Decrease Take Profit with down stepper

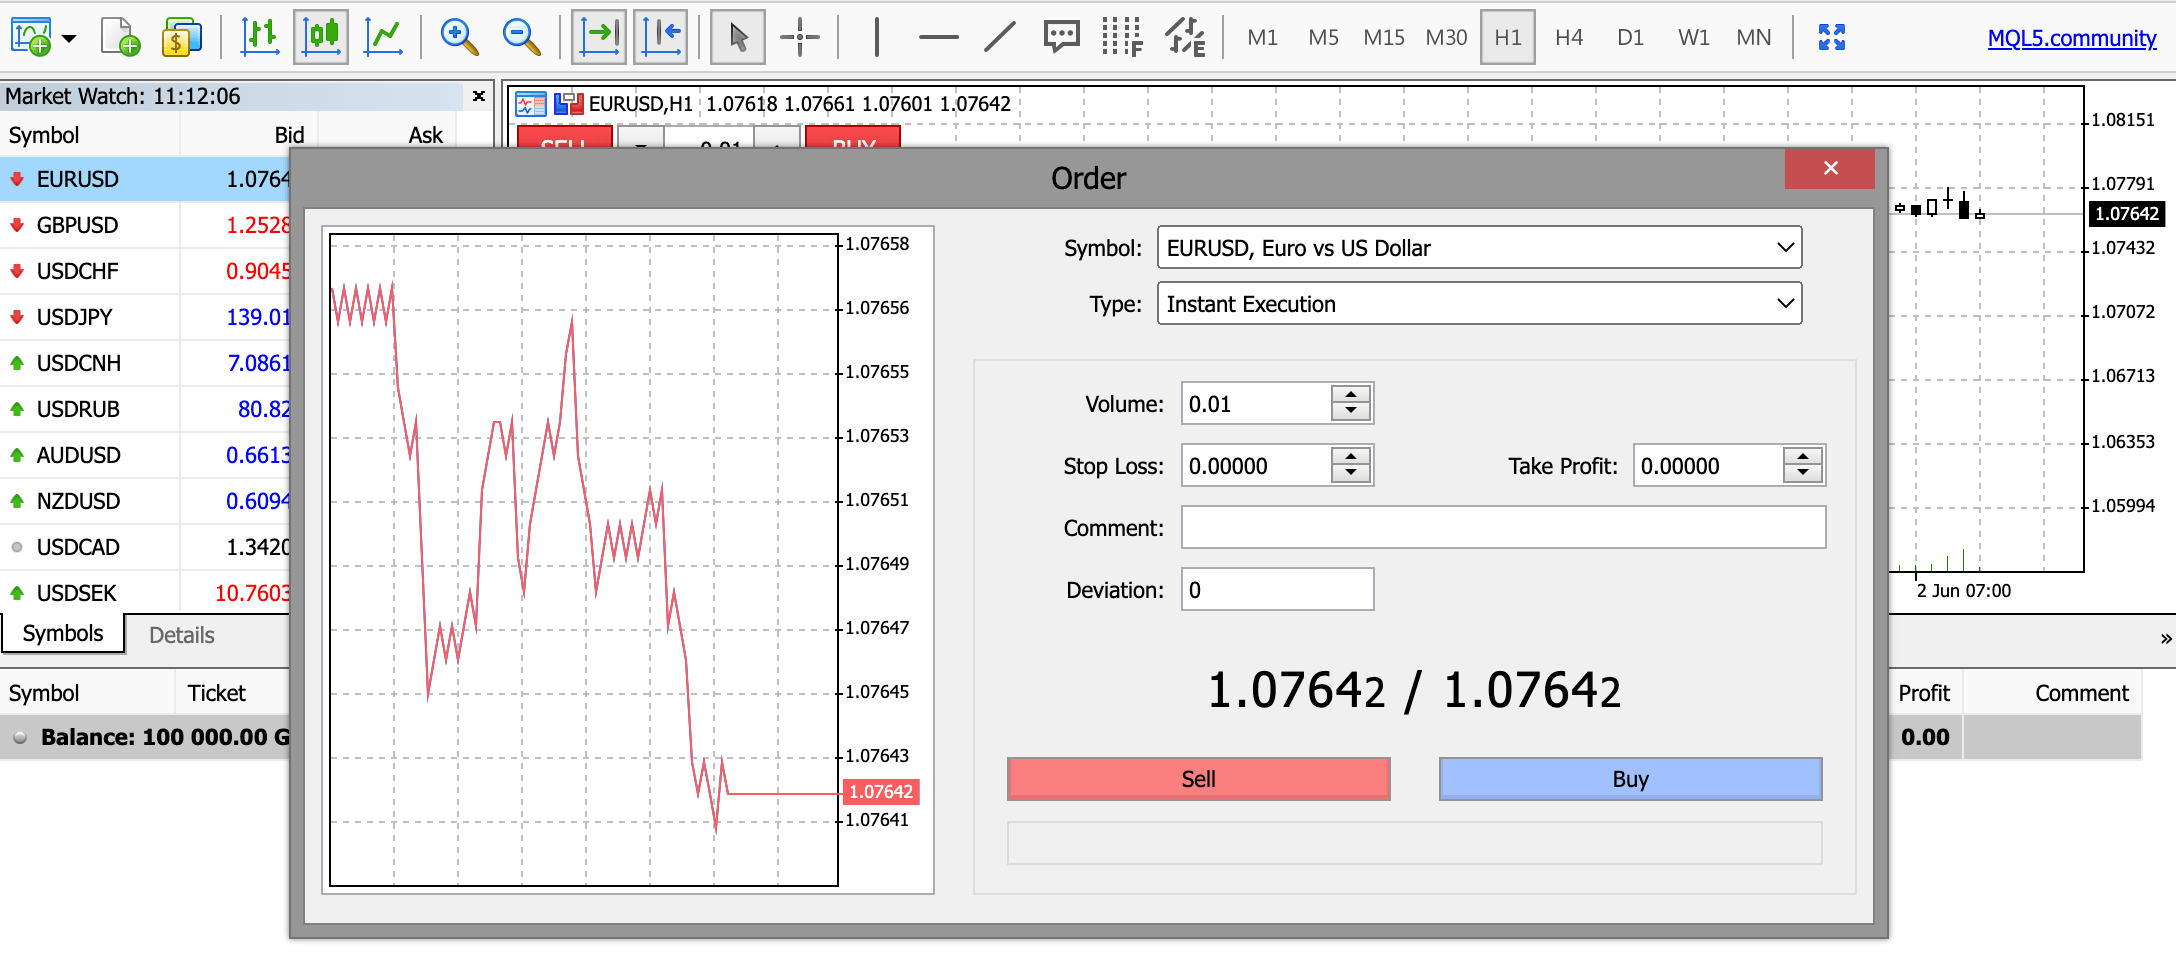point(1803,475)
